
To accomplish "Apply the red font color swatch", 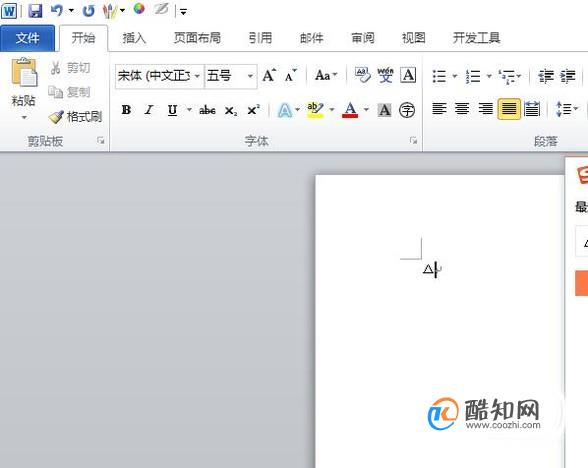I will (x=350, y=110).
